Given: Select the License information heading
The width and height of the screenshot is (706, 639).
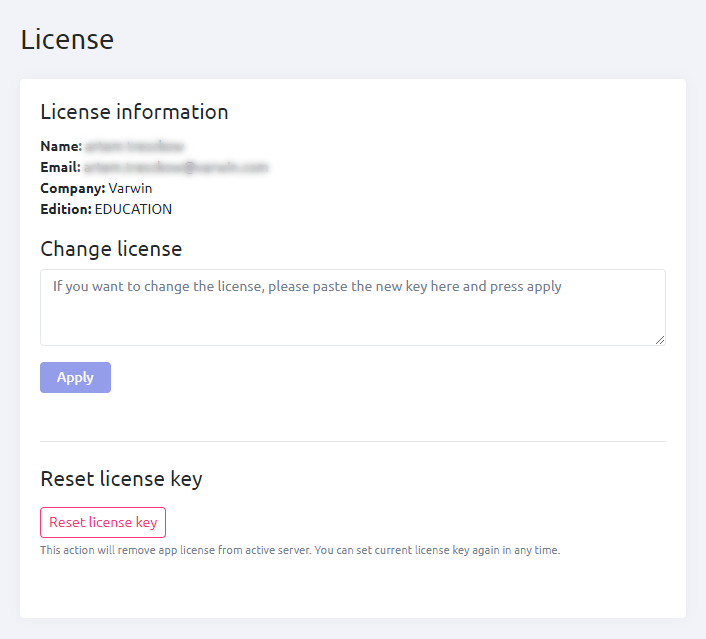Looking at the screenshot, I should tap(134, 111).
